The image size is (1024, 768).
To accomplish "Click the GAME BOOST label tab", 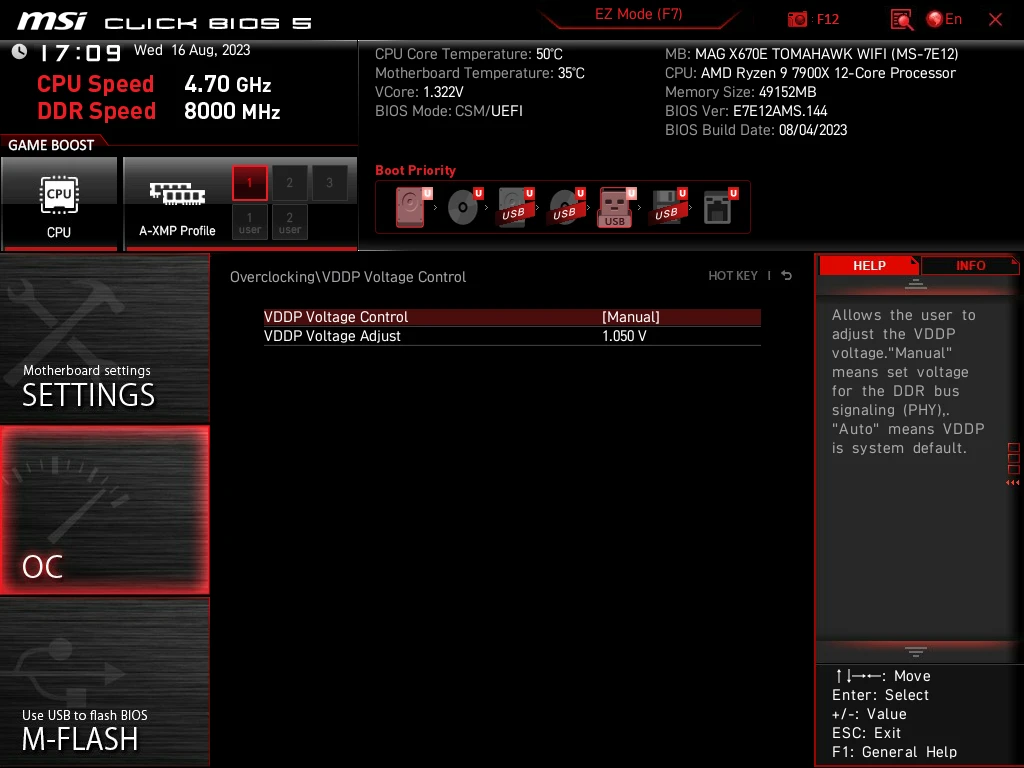I will (x=51, y=145).
